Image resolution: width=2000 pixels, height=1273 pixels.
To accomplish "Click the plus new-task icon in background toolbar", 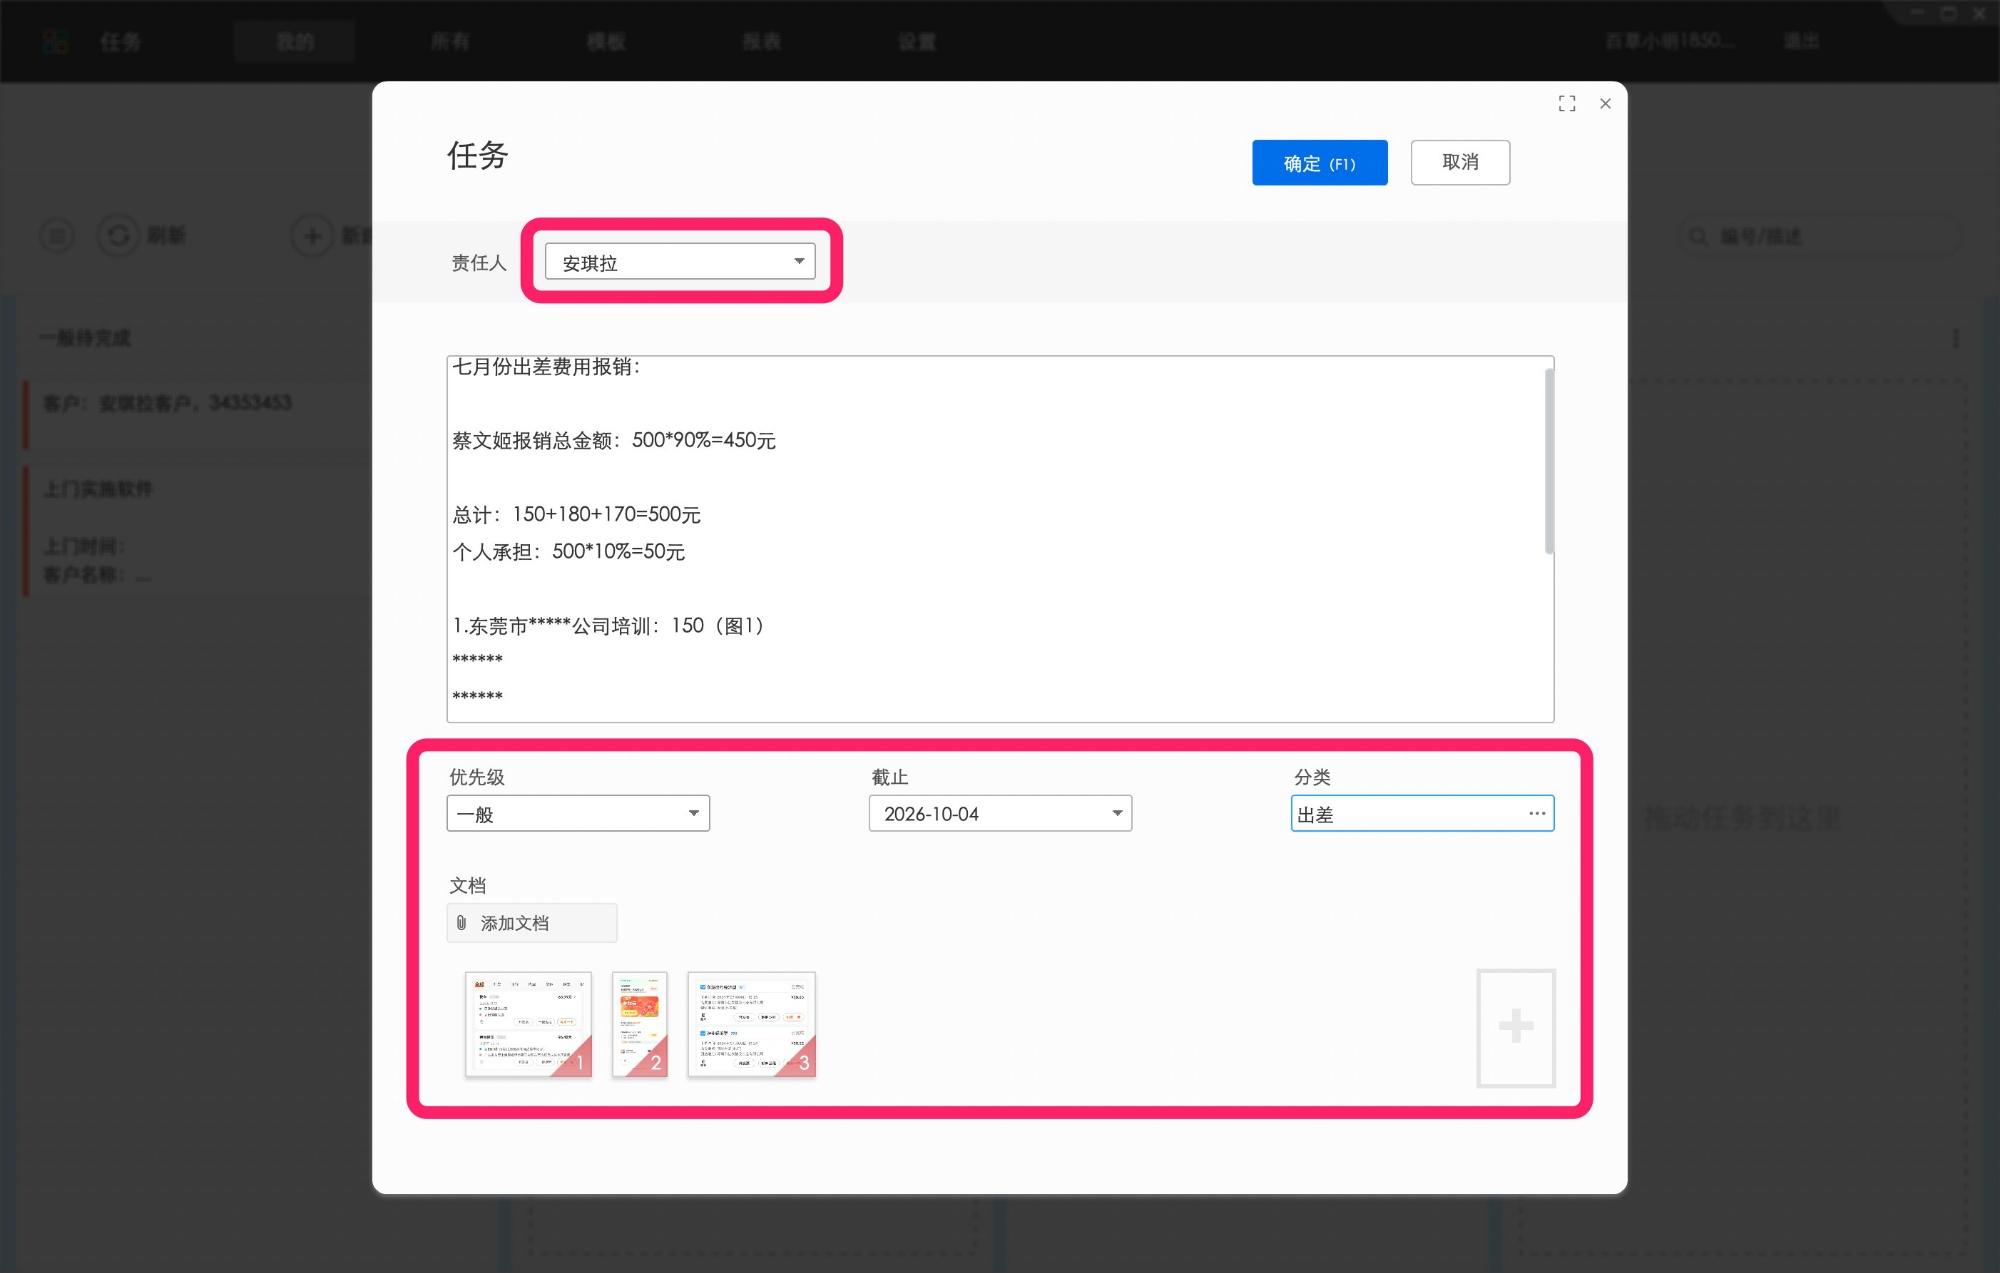I will (312, 236).
